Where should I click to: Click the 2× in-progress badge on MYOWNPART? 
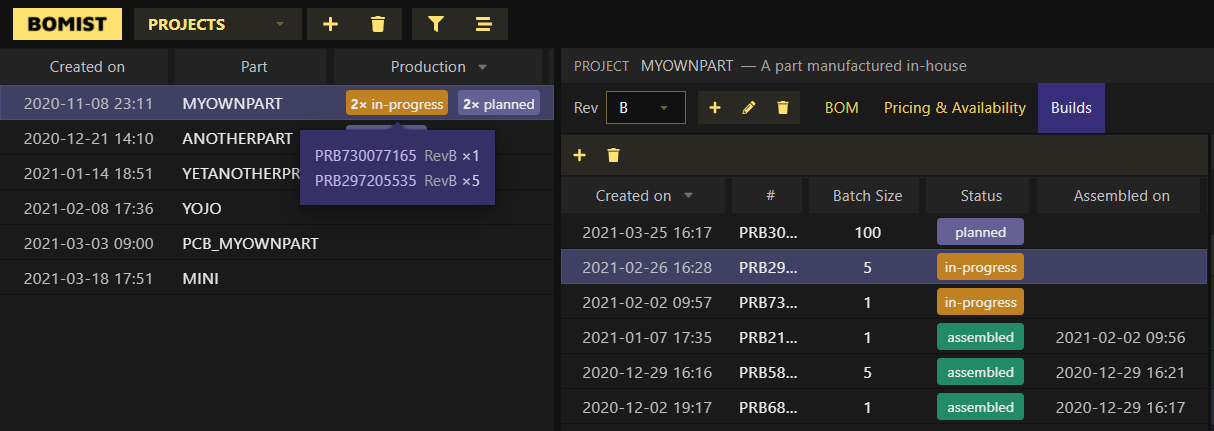tap(397, 103)
